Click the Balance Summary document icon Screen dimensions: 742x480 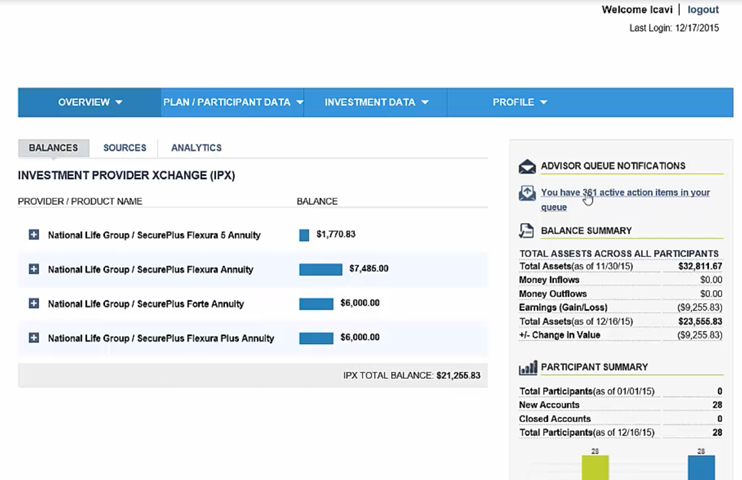click(x=527, y=231)
